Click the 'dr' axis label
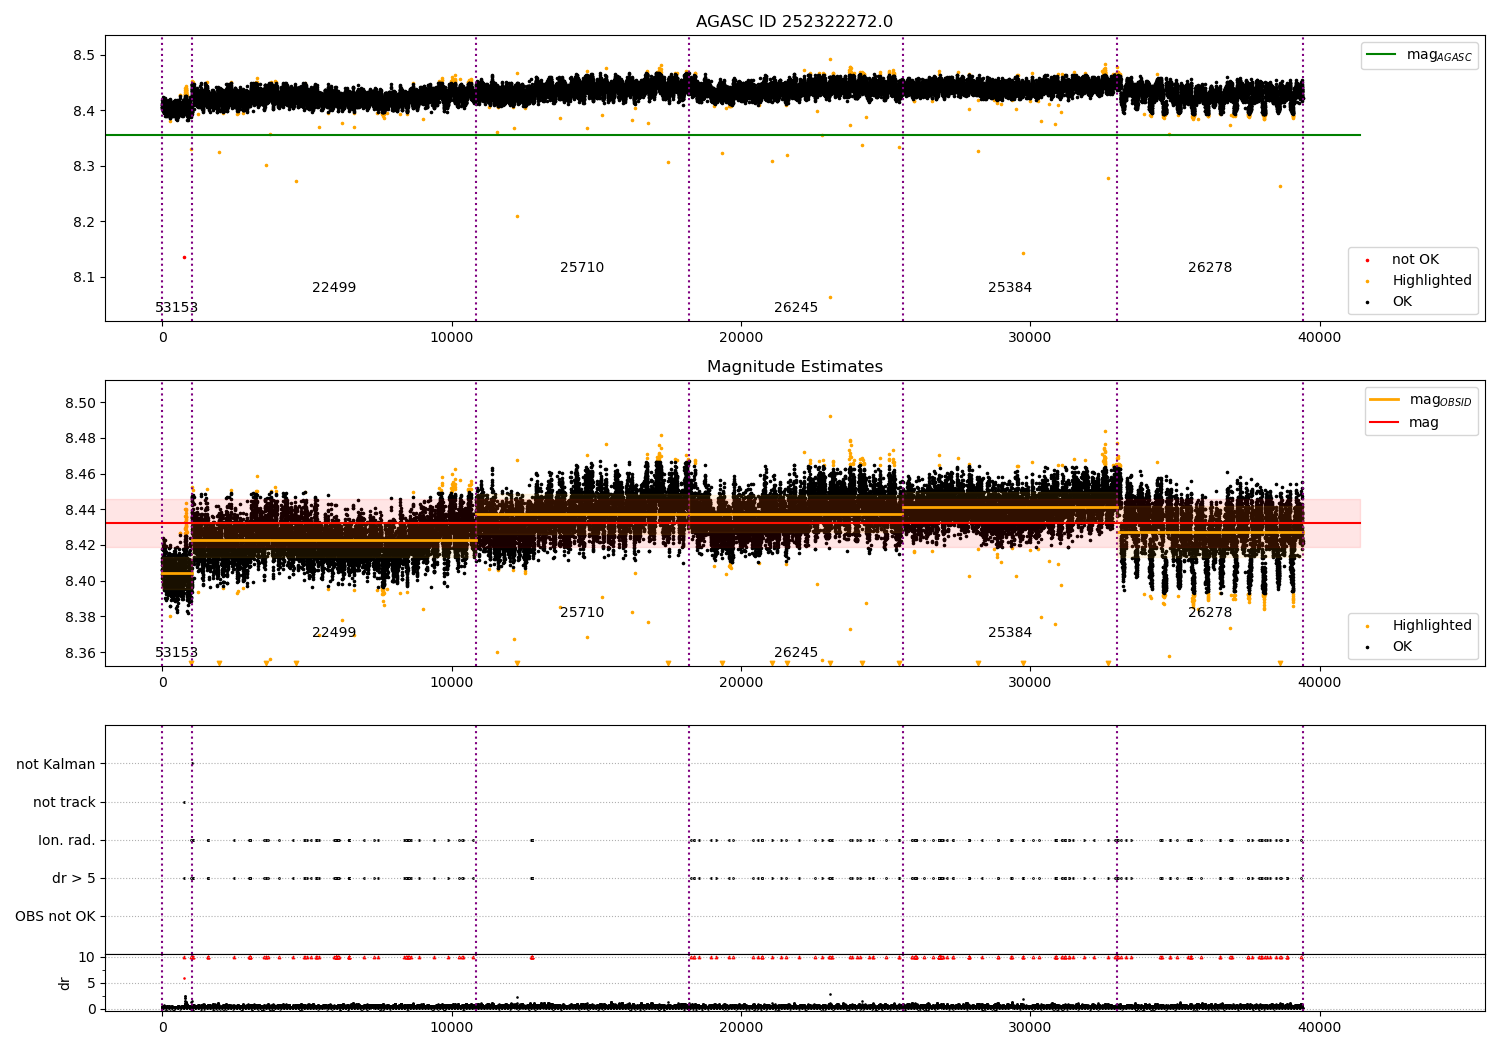The height and width of the screenshot is (1050, 1500). pyautogui.click(x=65, y=983)
